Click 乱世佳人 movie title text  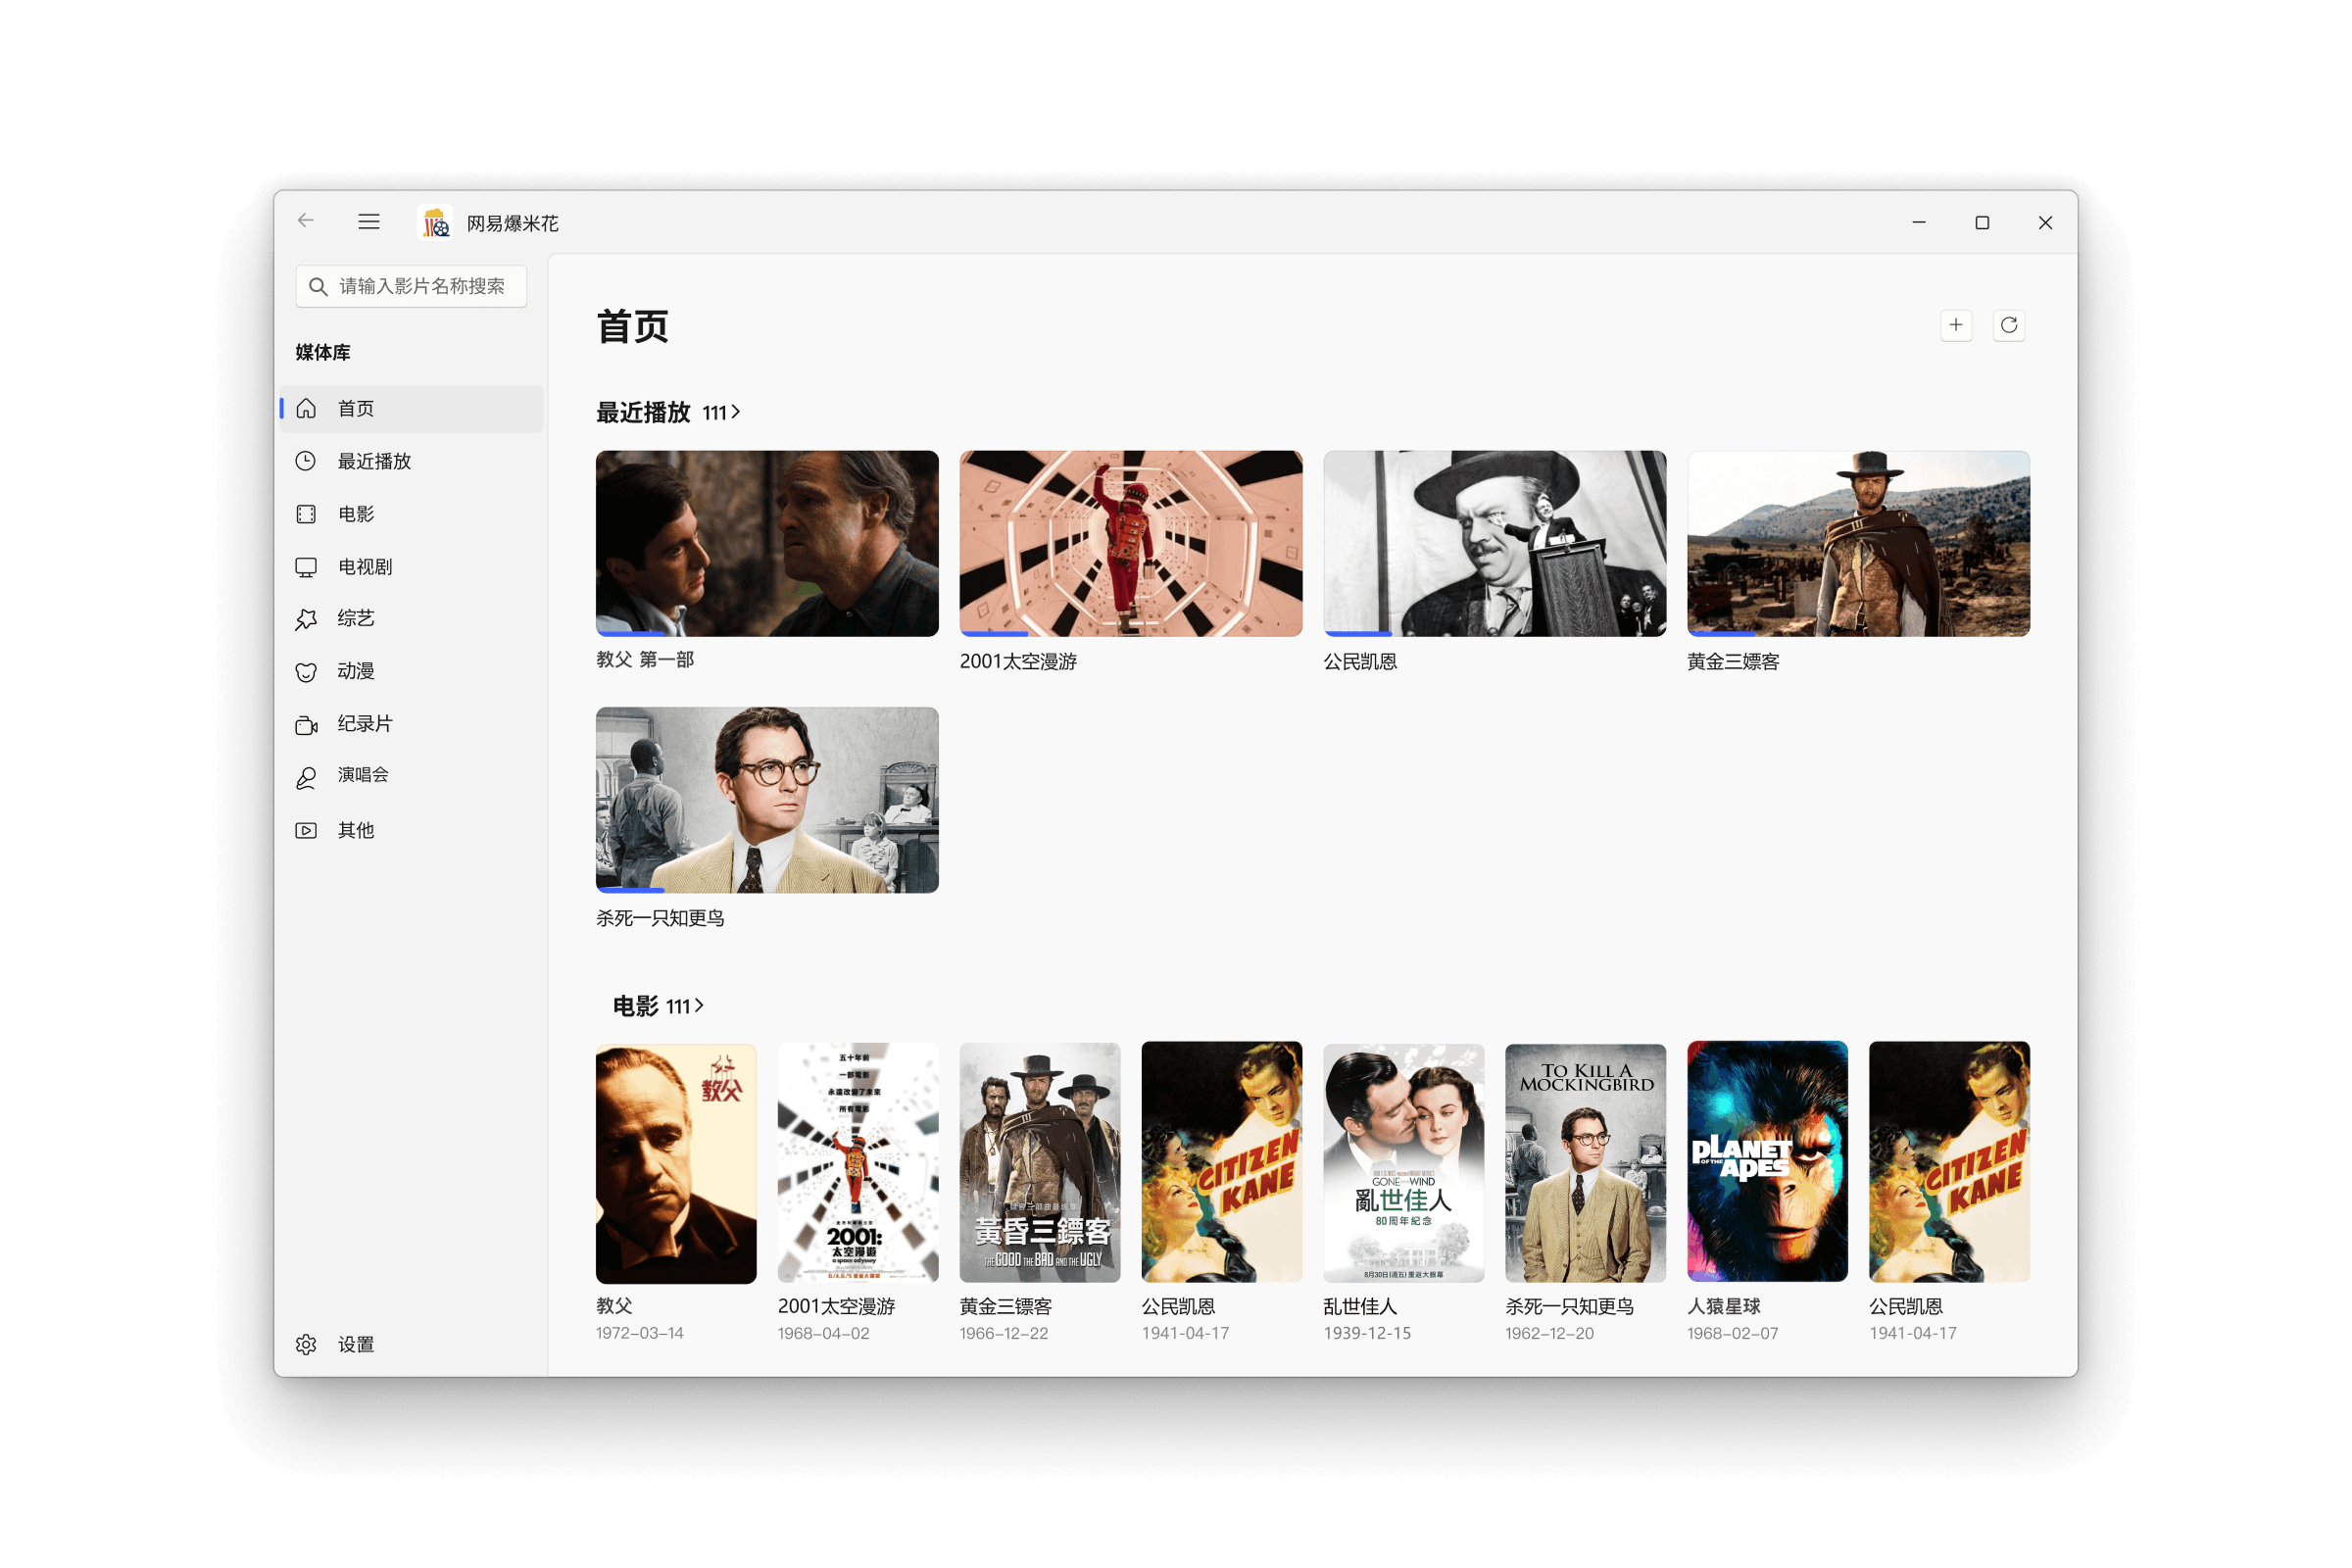(x=1360, y=1307)
